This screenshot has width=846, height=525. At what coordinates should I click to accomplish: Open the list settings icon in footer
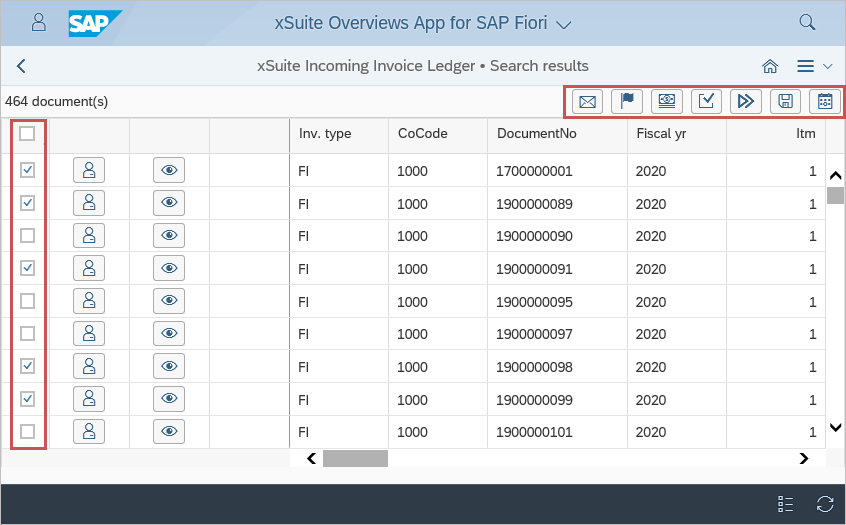point(785,504)
